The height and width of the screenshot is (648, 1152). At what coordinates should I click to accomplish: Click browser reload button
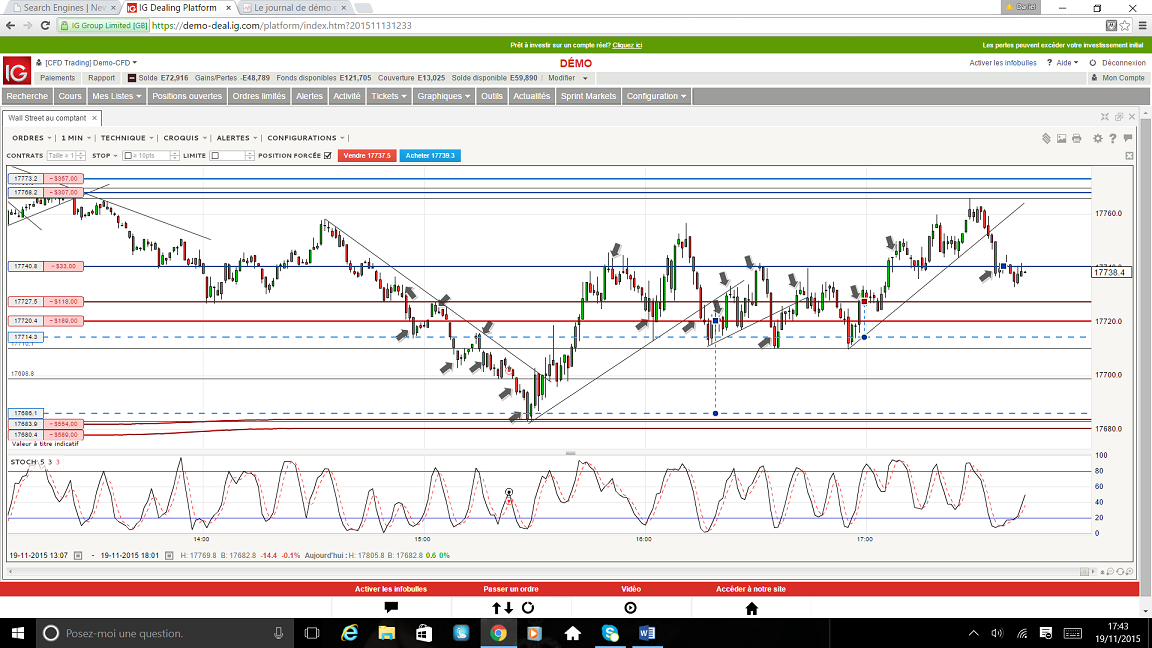point(45,26)
